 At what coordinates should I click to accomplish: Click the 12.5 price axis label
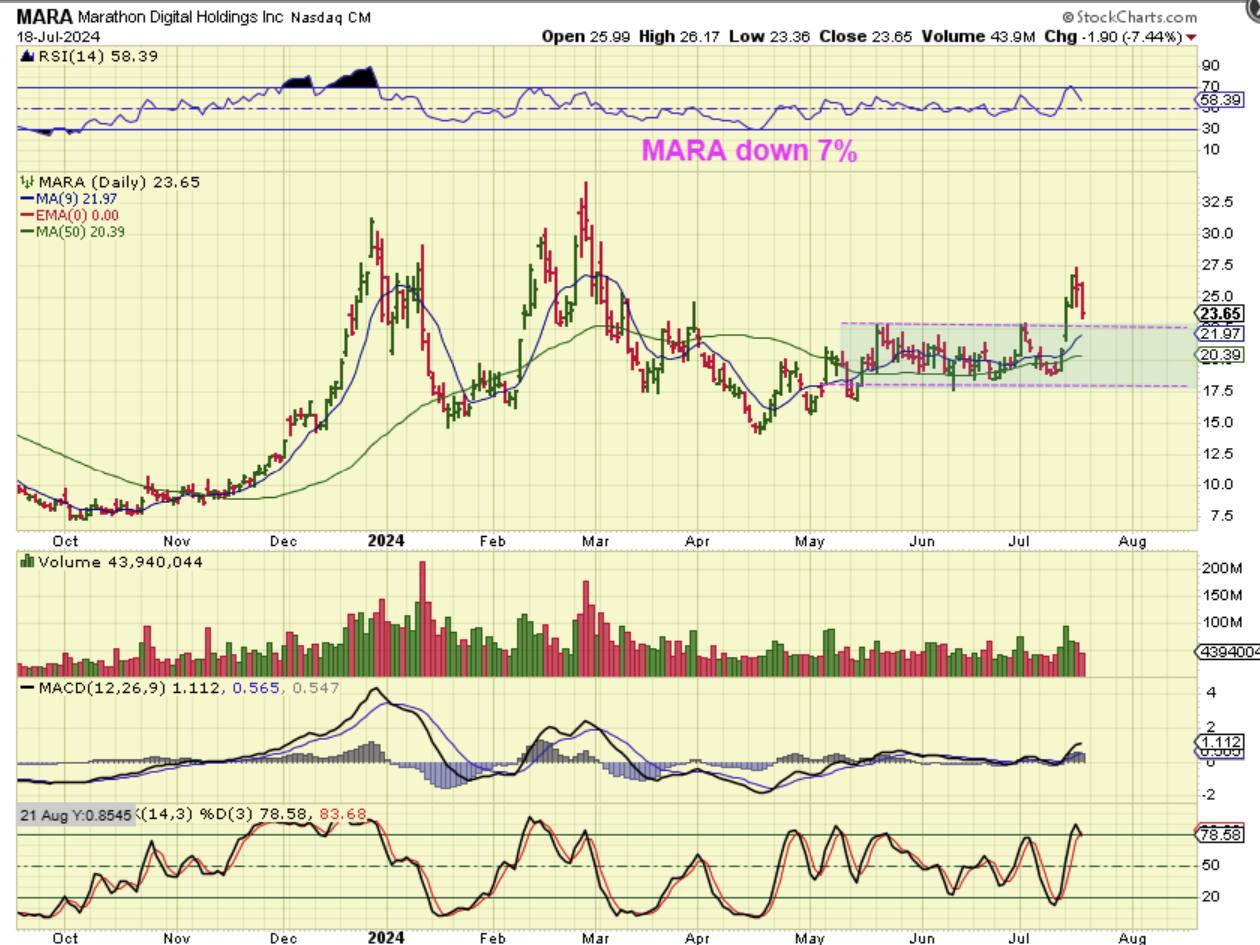1216,453
